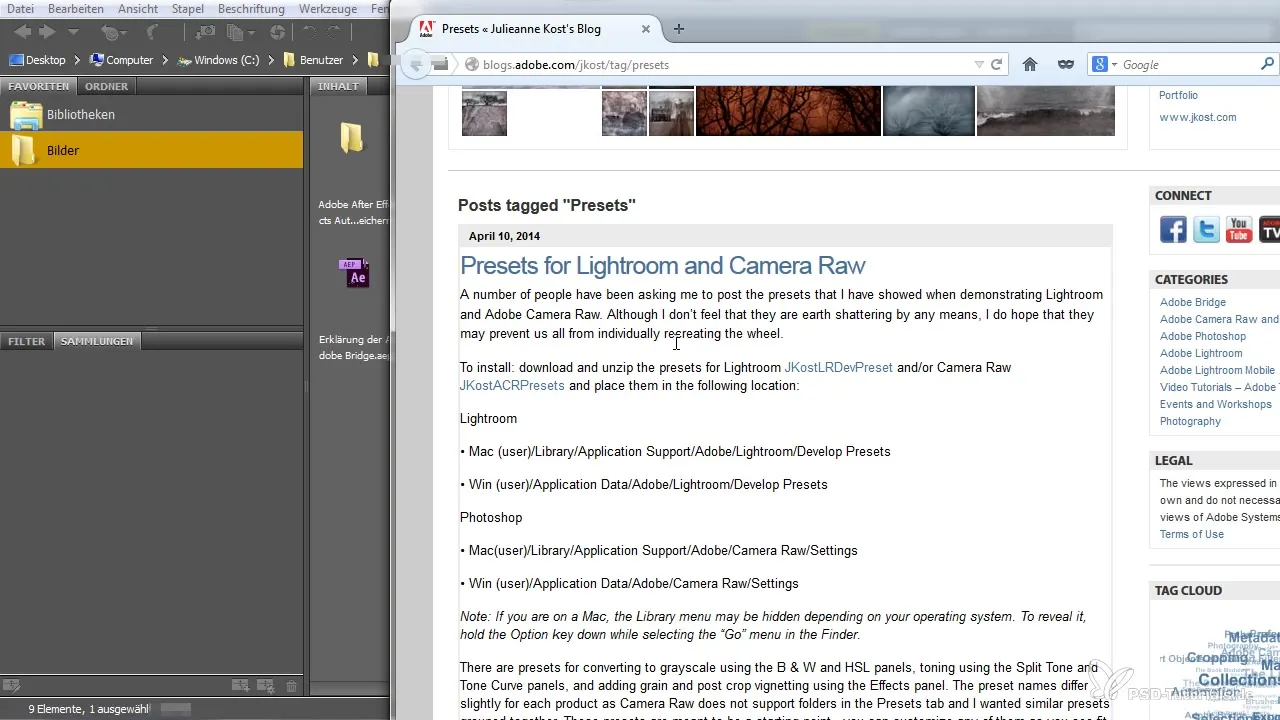
Task: Select the folder thumbnail in Inhalt panel
Action: pos(352,138)
